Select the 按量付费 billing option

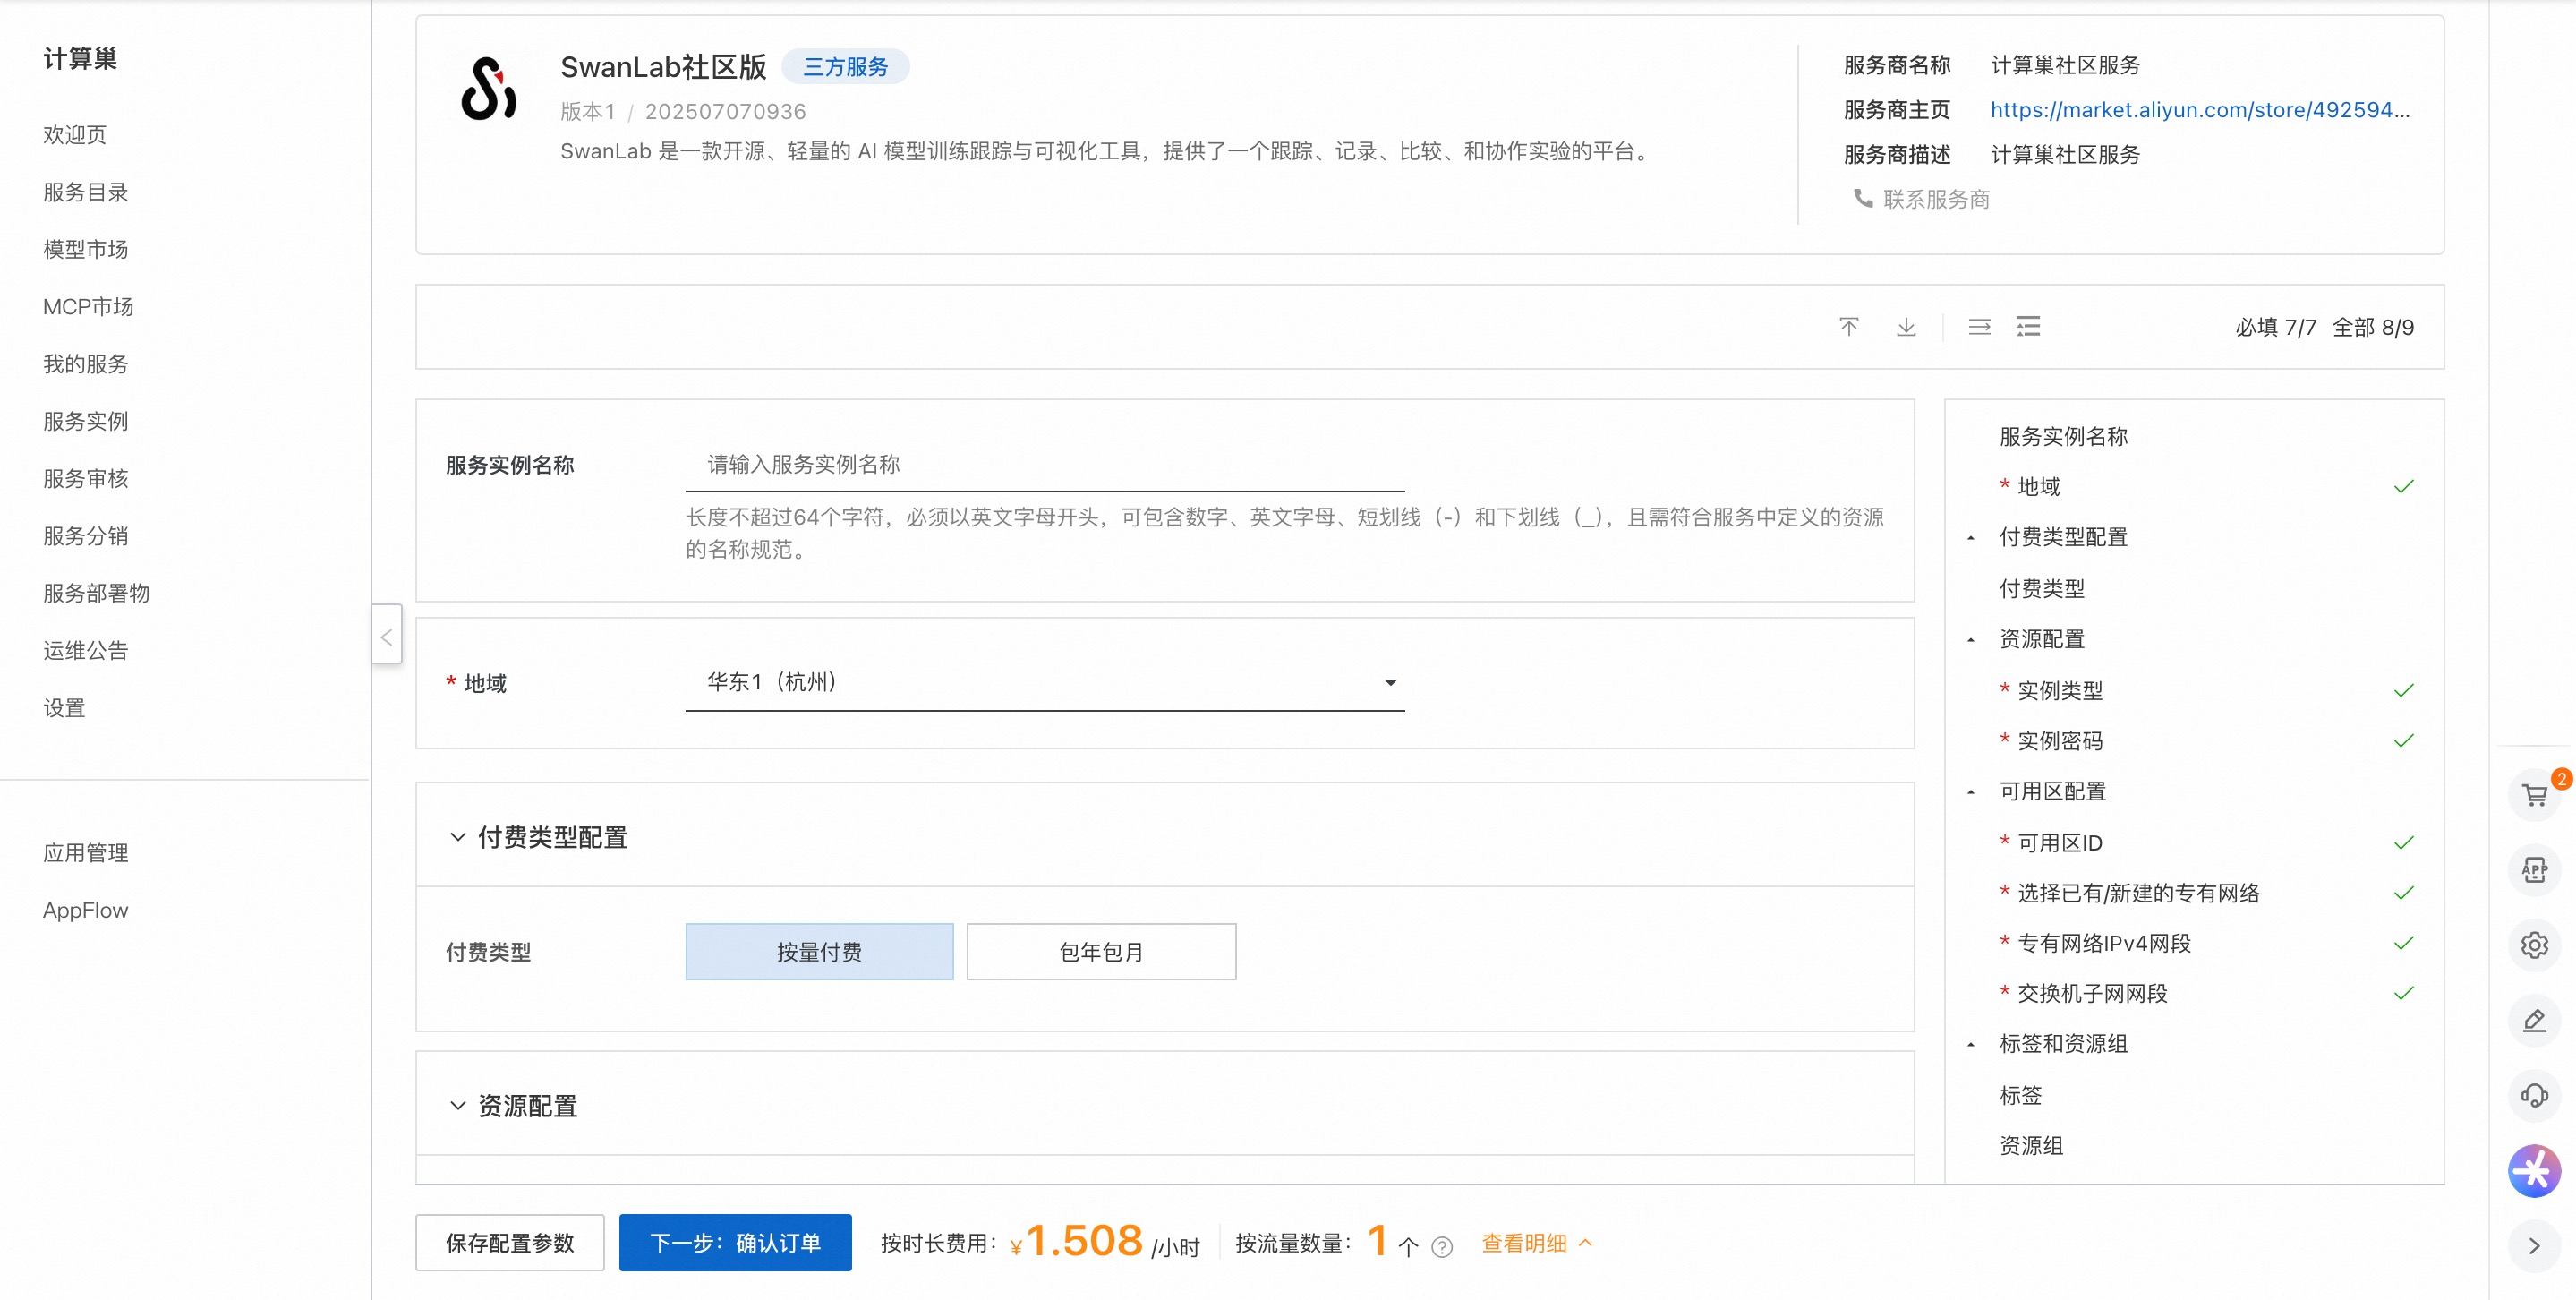pyautogui.click(x=819, y=951)
